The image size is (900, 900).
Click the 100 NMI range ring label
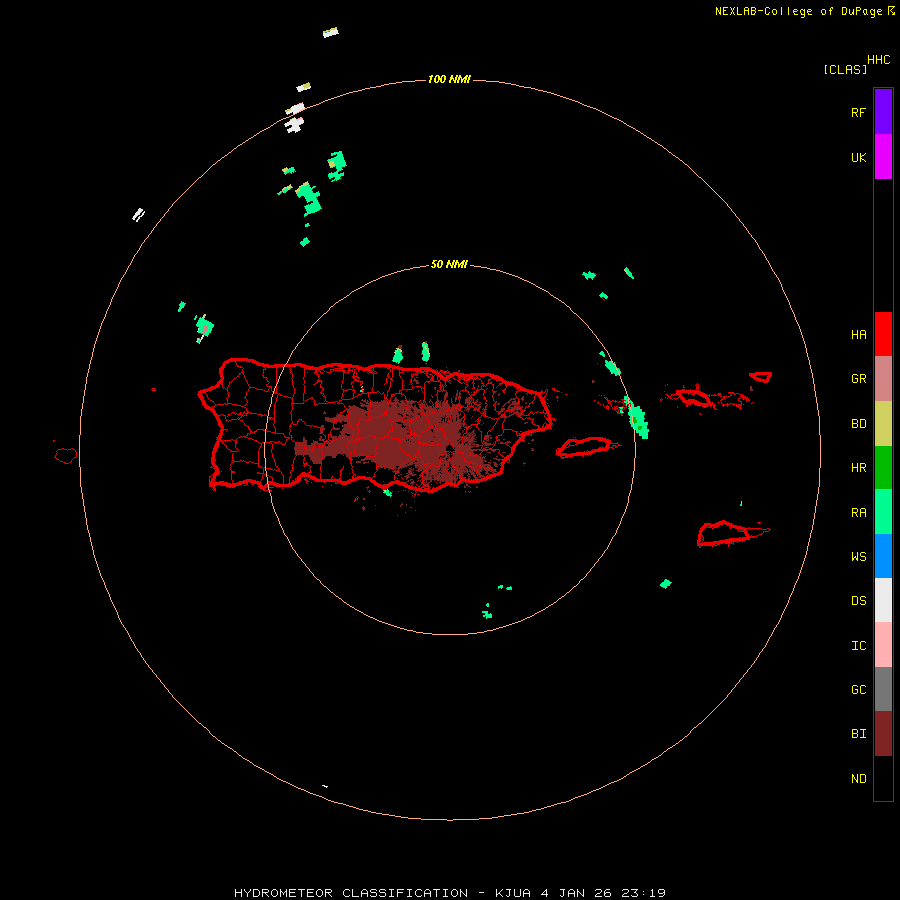tap(449, 79)
